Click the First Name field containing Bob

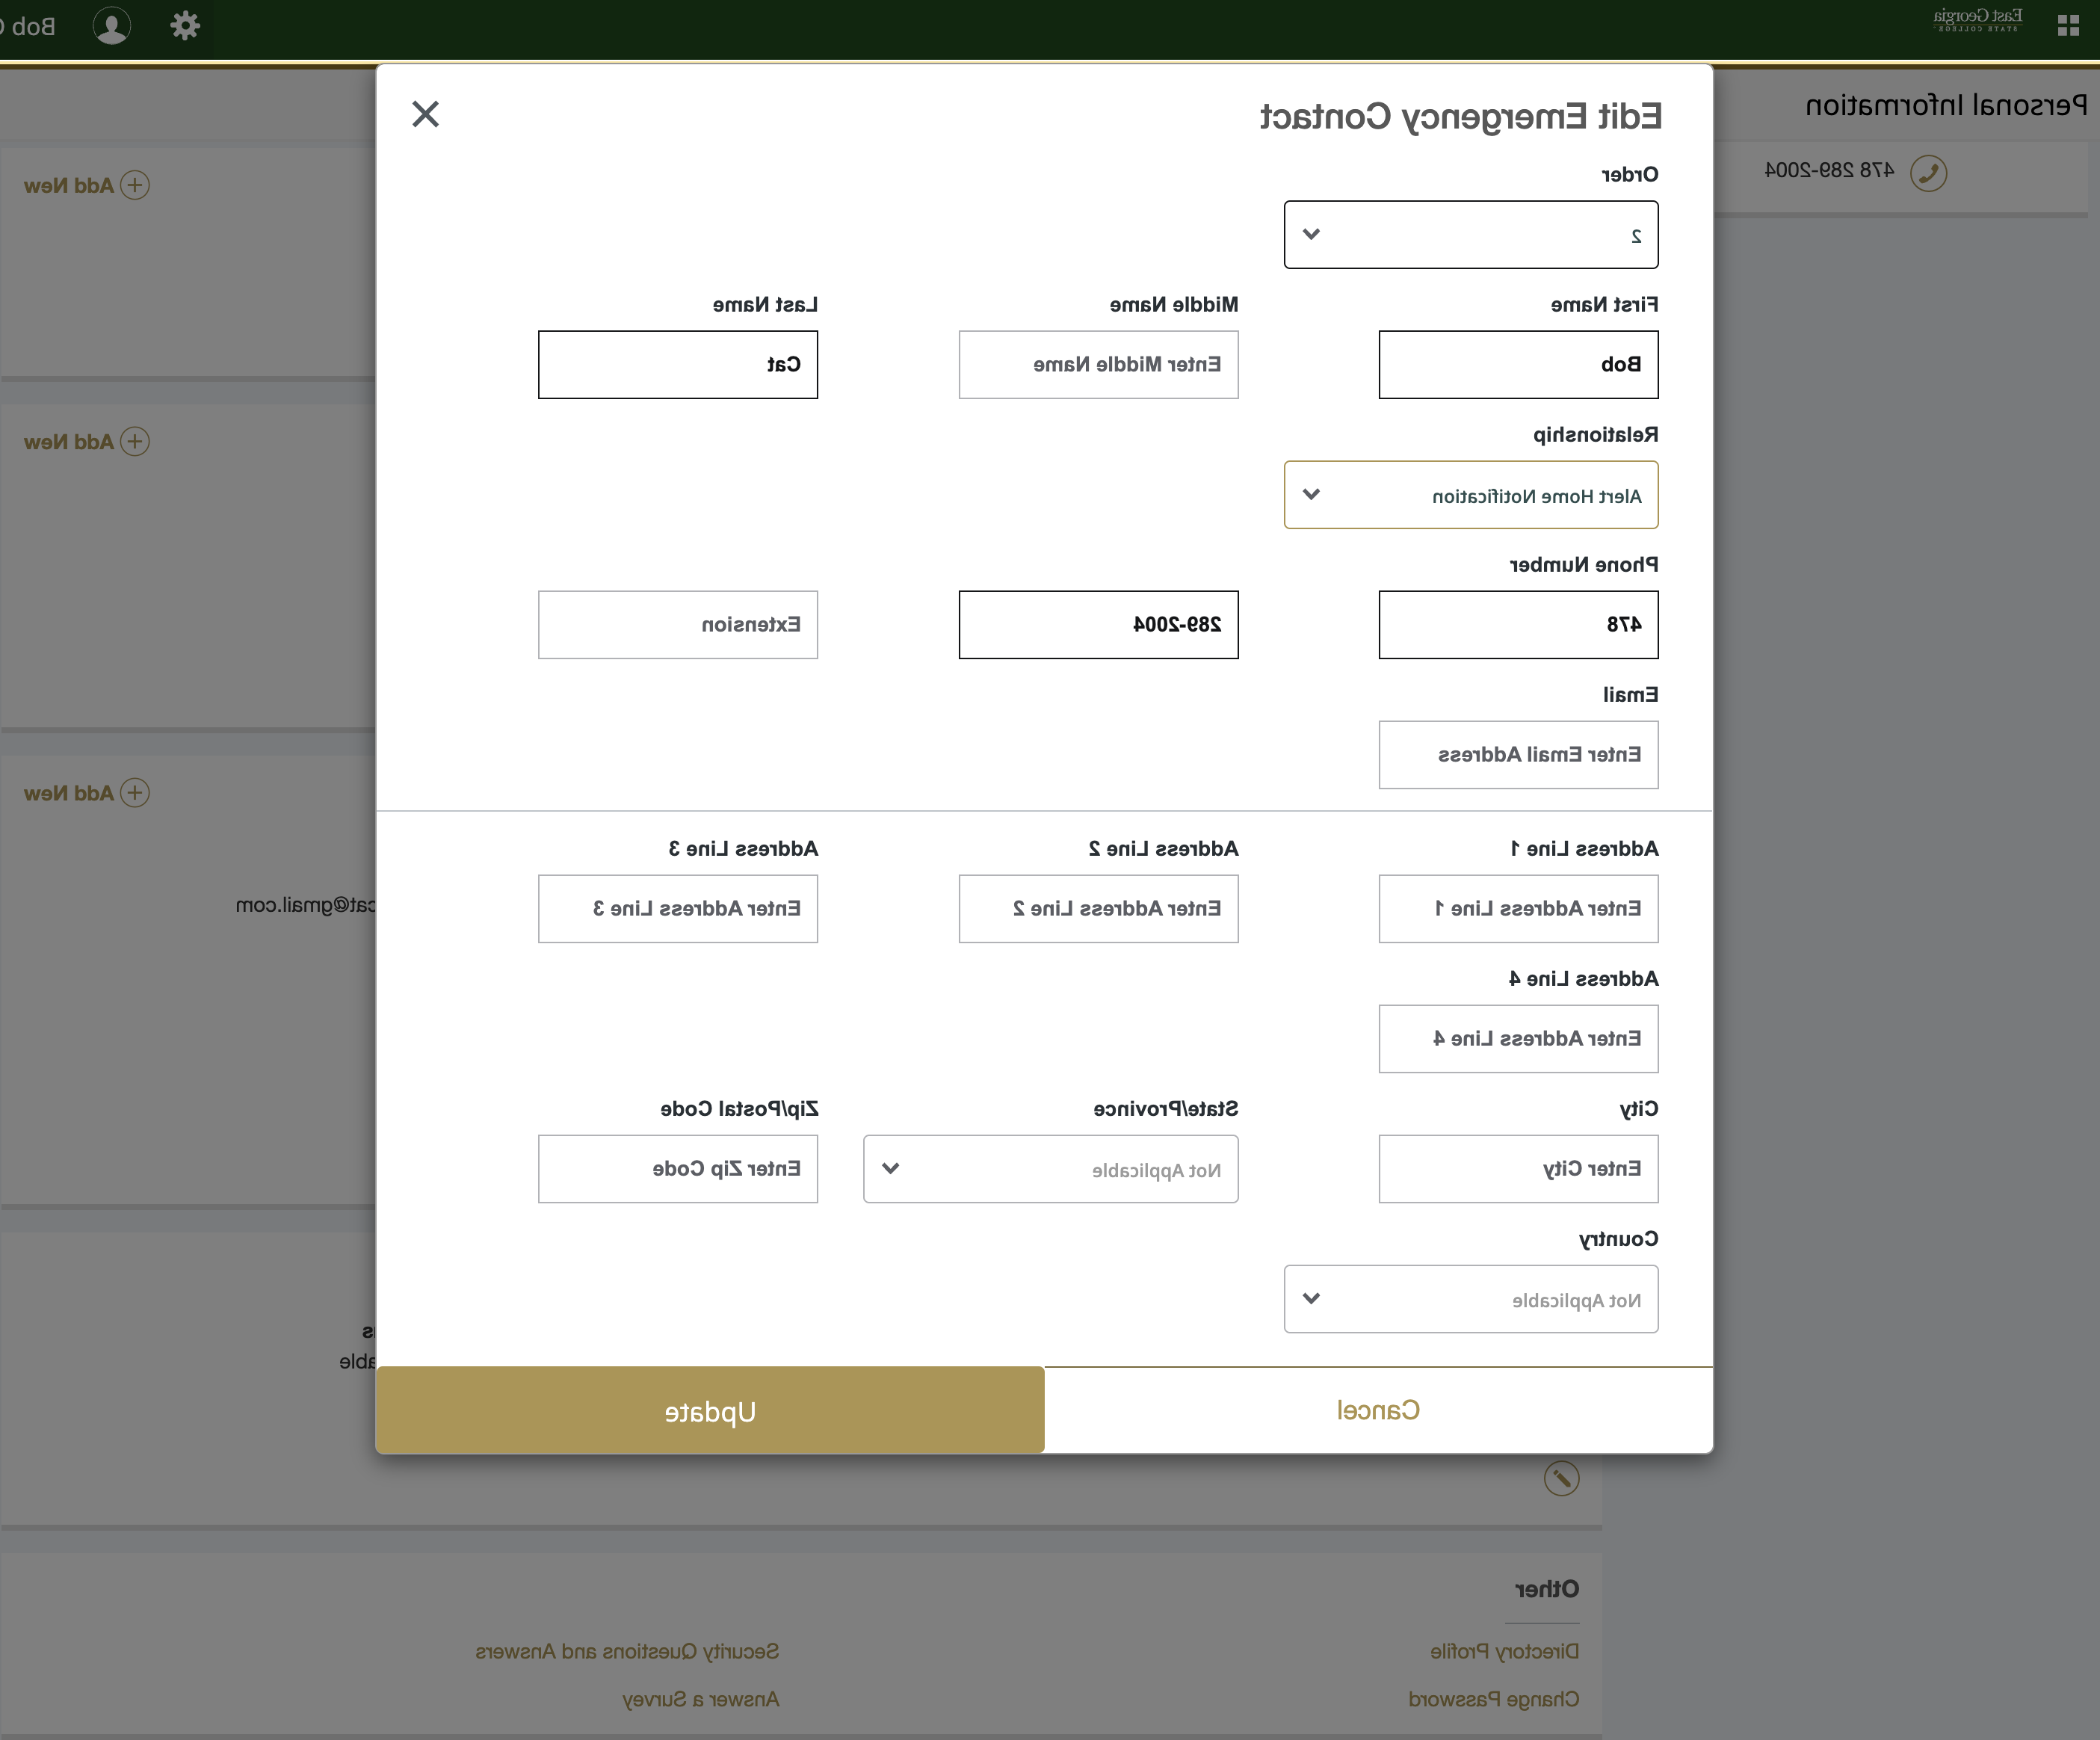click(1518, 365)
